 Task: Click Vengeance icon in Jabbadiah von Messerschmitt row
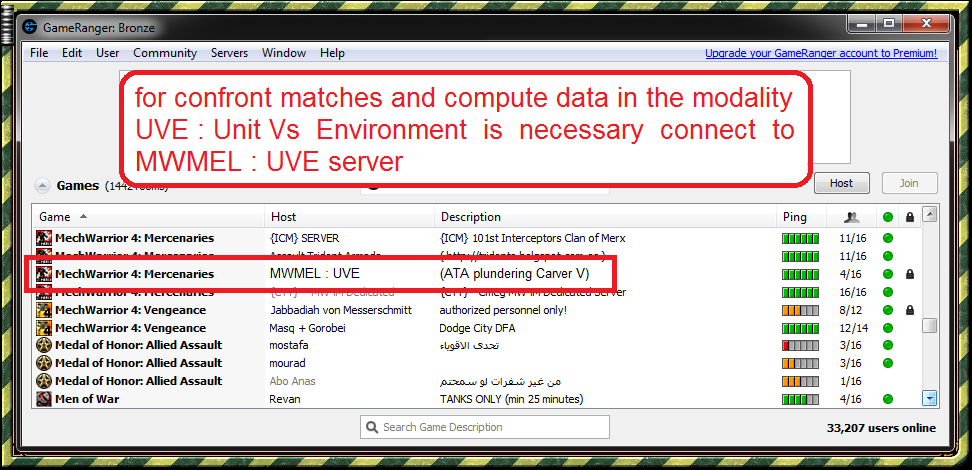(43, 309)
